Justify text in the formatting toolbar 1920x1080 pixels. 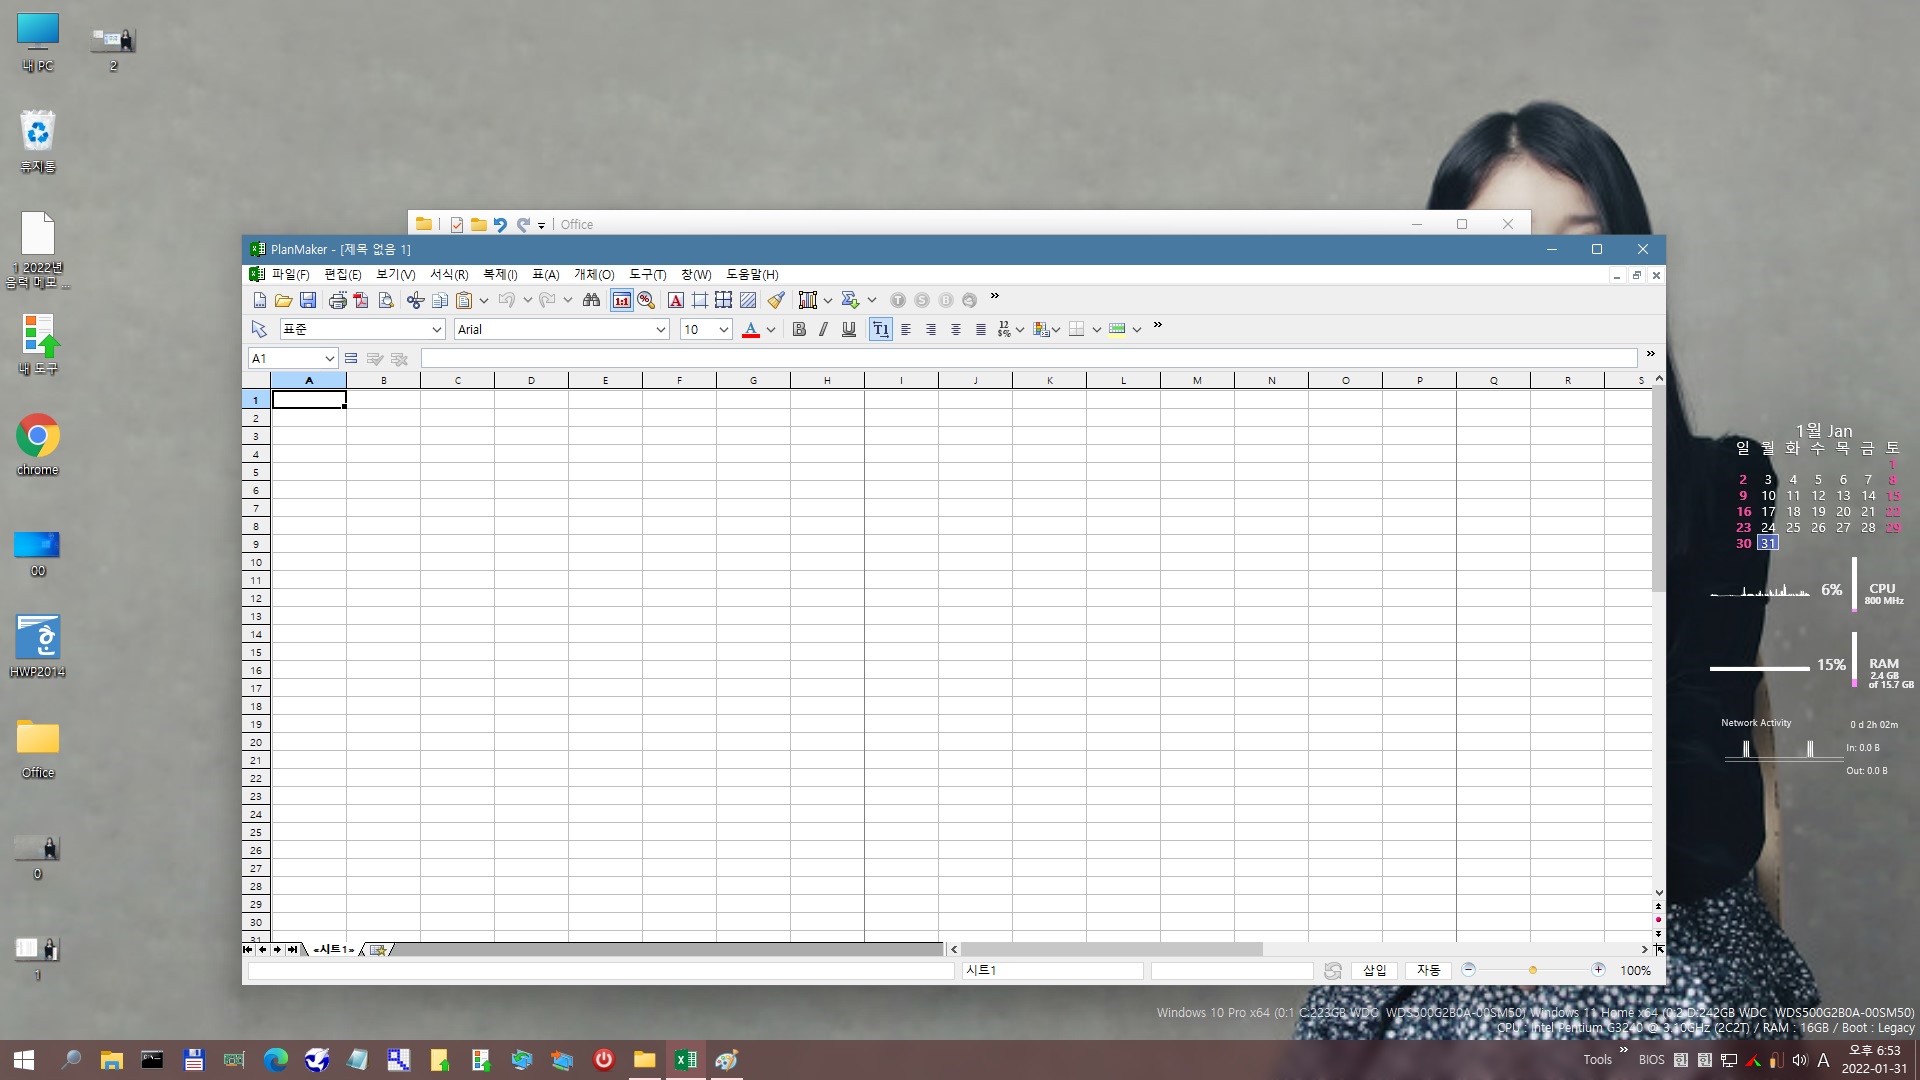point(981,329)
